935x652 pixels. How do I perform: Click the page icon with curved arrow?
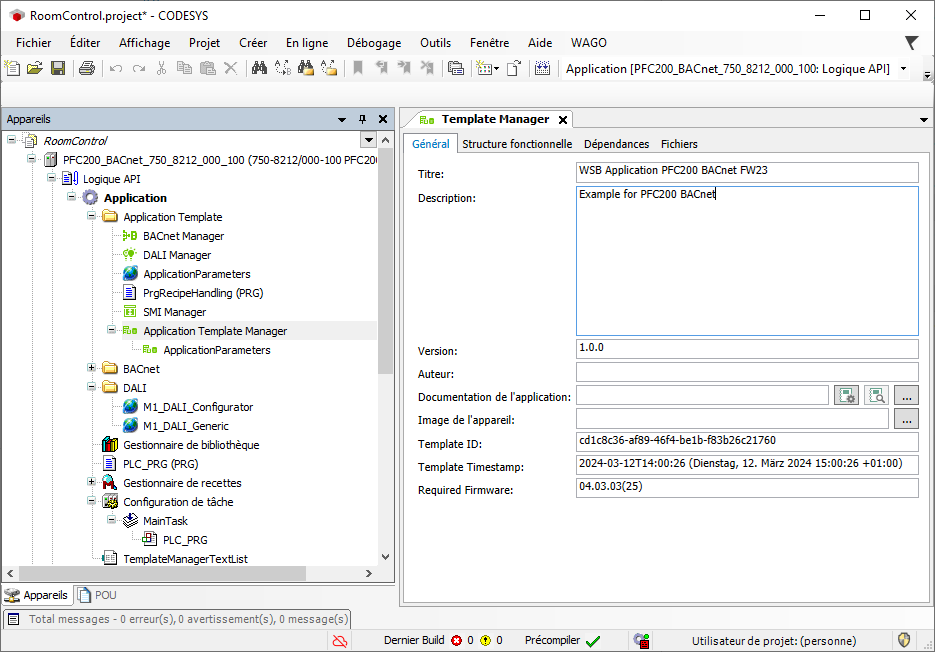[514, 69]
